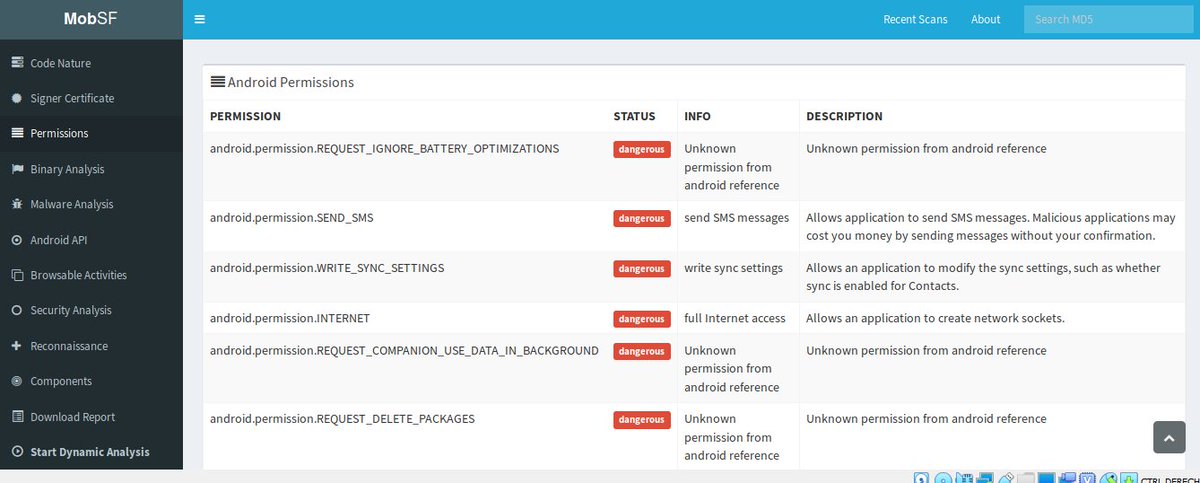The image size is (1200, 483).
Task: Click the MobSF logo
Action: click(x=91, y=18)
